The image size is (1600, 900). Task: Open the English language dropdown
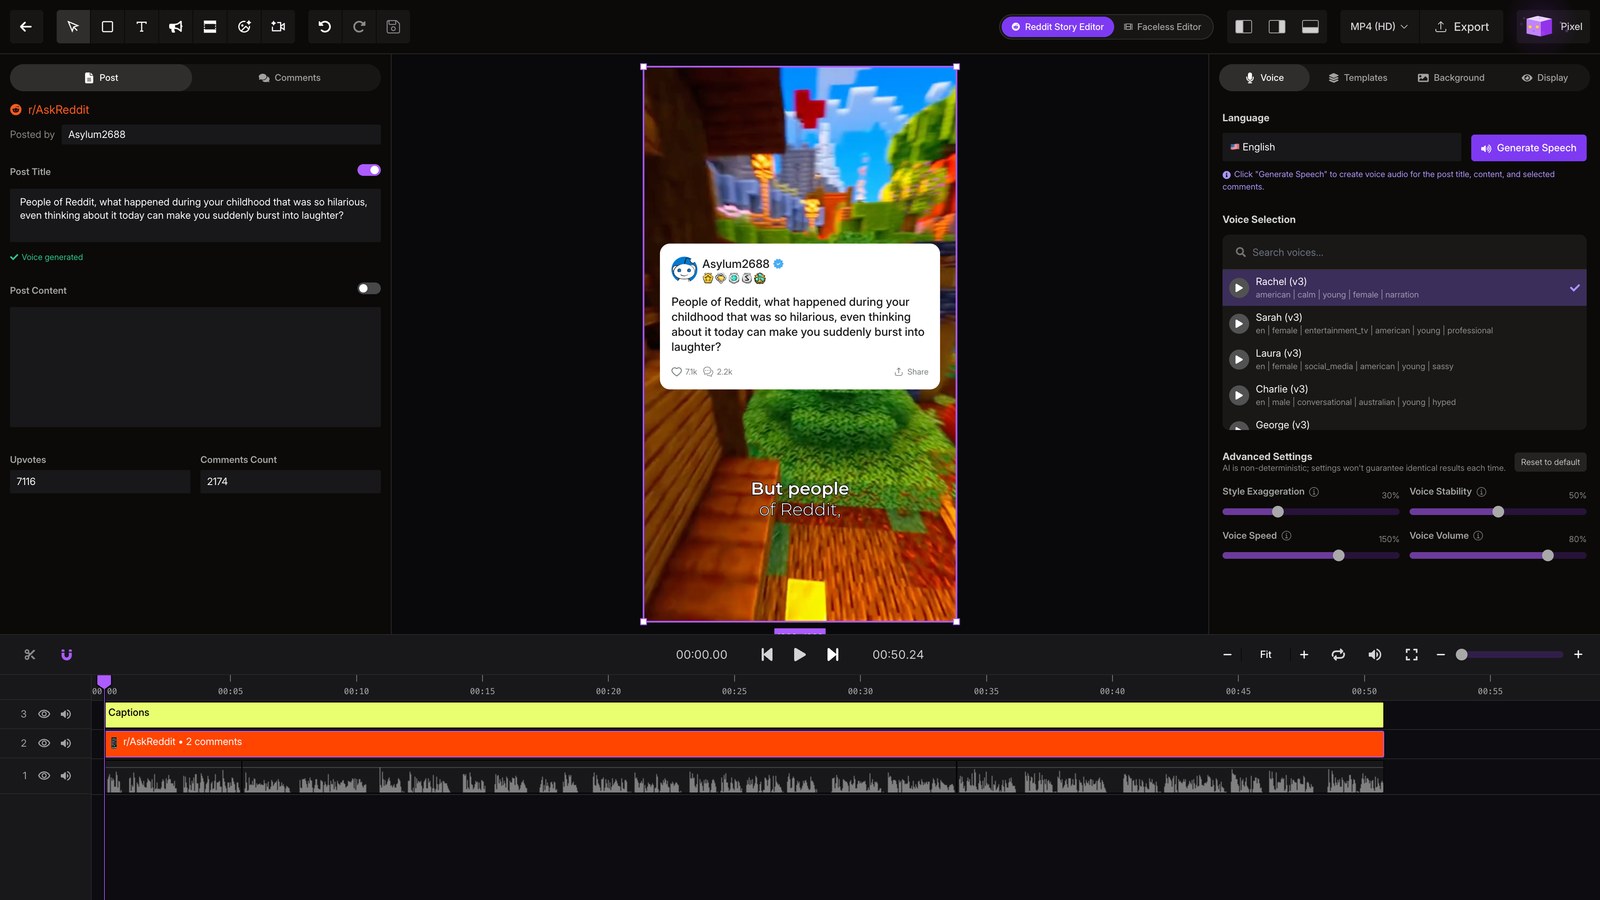tap(1341, 147)
